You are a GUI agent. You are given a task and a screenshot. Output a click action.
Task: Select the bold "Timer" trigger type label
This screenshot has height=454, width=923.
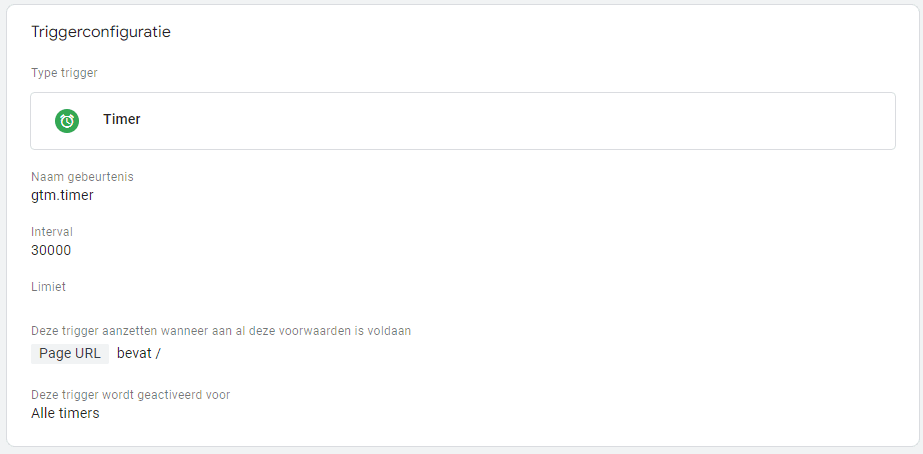pyautogui.click(x=122, y=120)
